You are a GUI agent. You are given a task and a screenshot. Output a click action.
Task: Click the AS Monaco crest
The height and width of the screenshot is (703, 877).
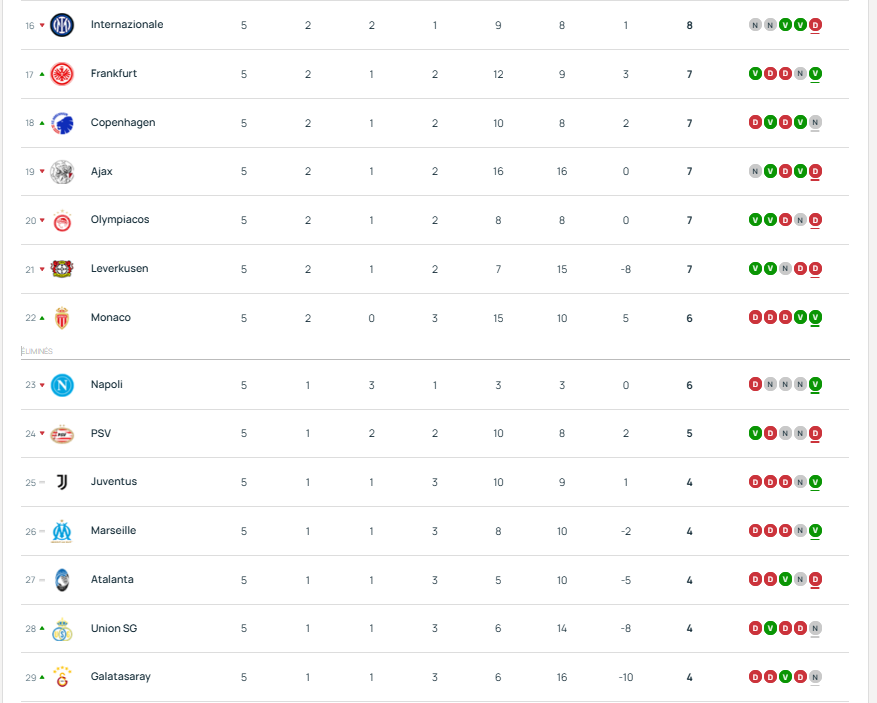tap(62, 318)
